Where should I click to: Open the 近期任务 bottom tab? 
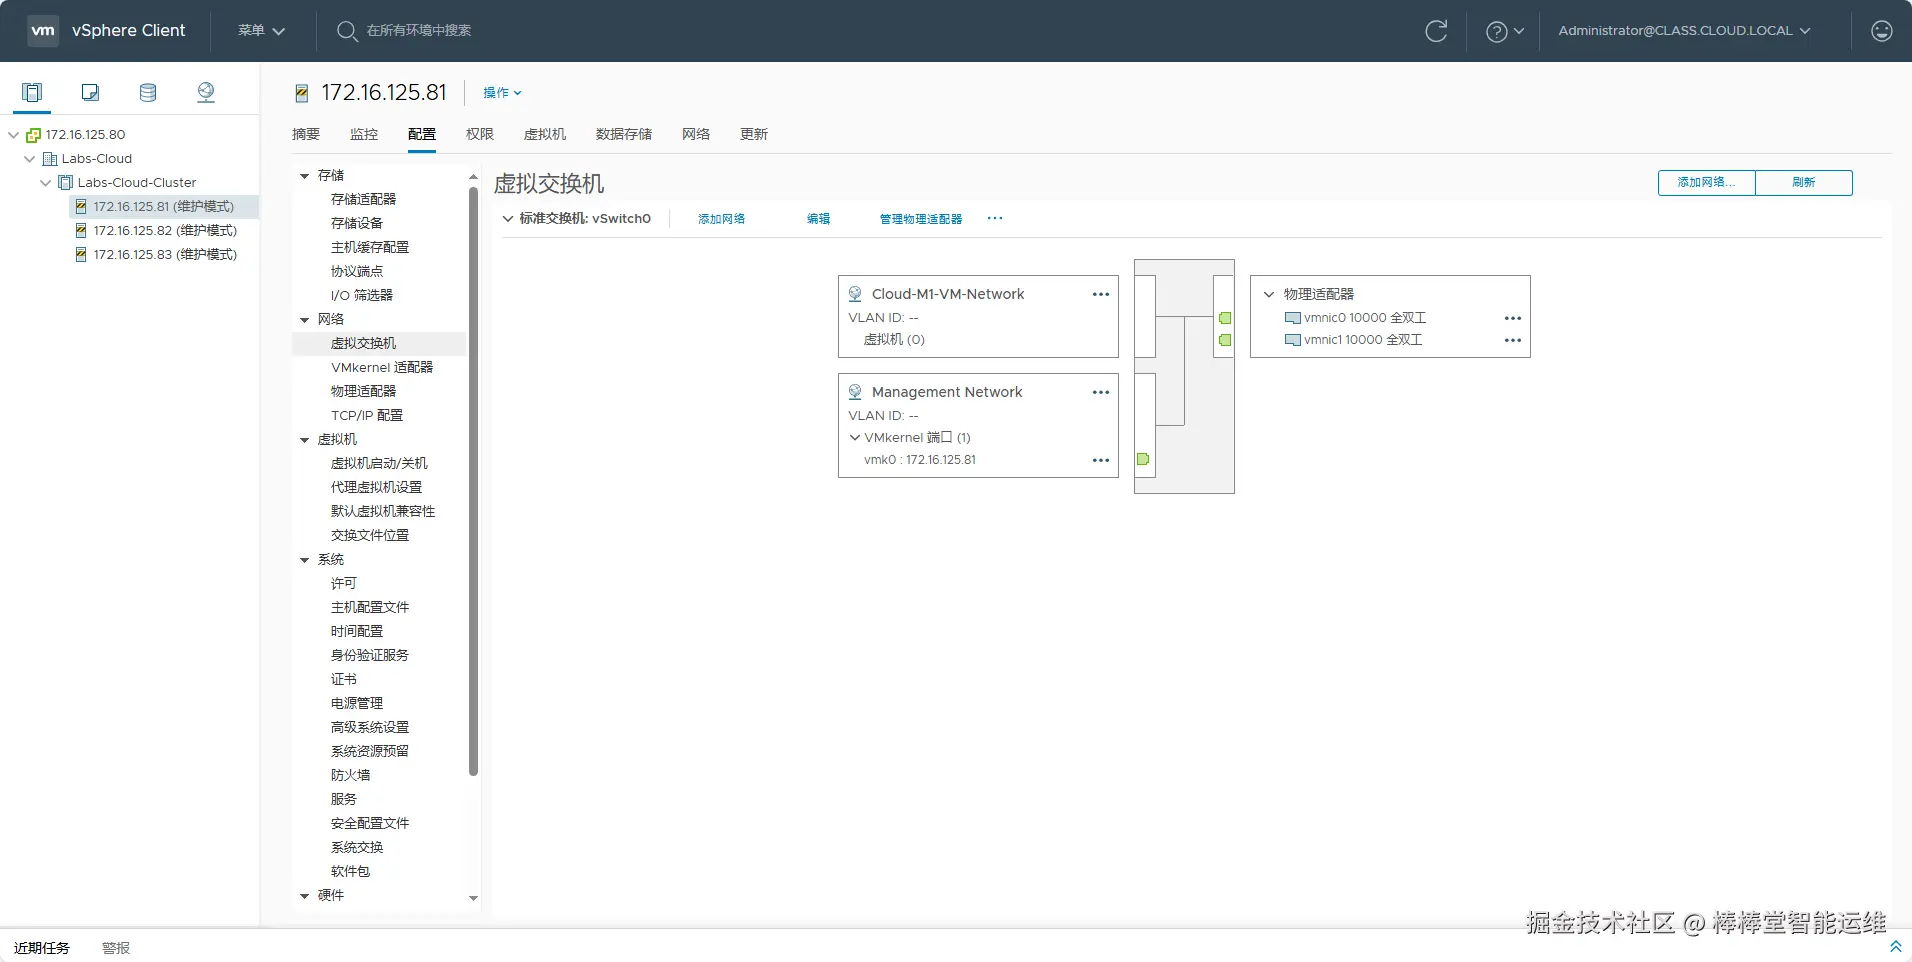tap(42, 947)
